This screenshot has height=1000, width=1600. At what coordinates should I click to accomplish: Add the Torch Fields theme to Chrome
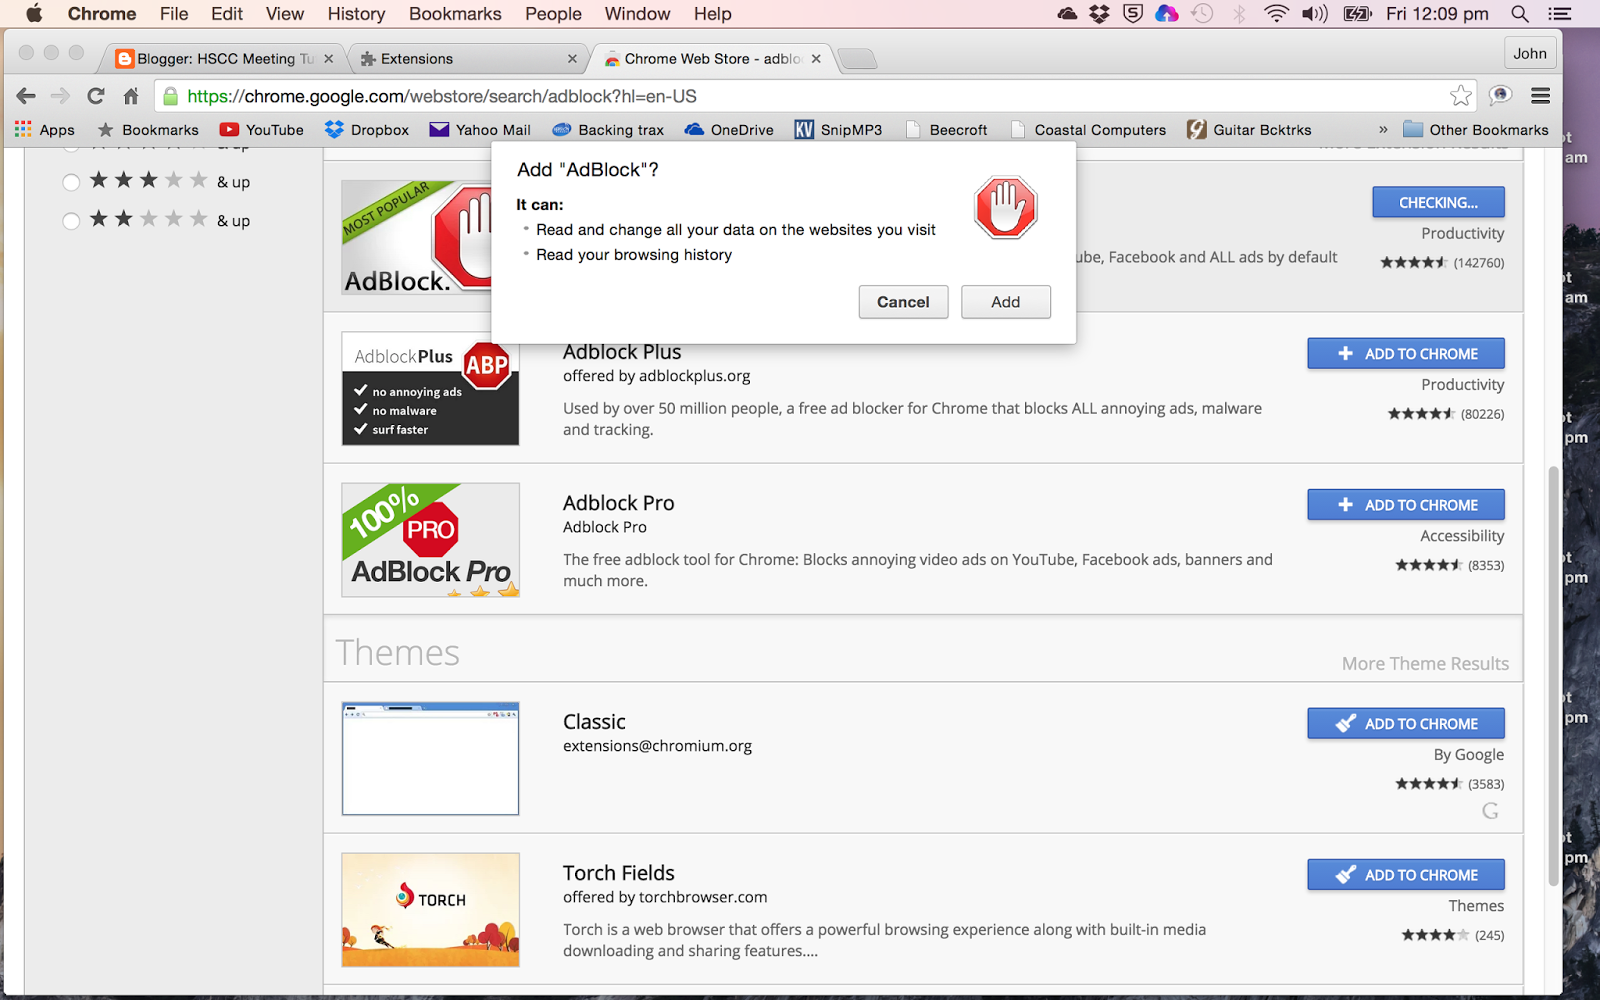pos(1406,875)
